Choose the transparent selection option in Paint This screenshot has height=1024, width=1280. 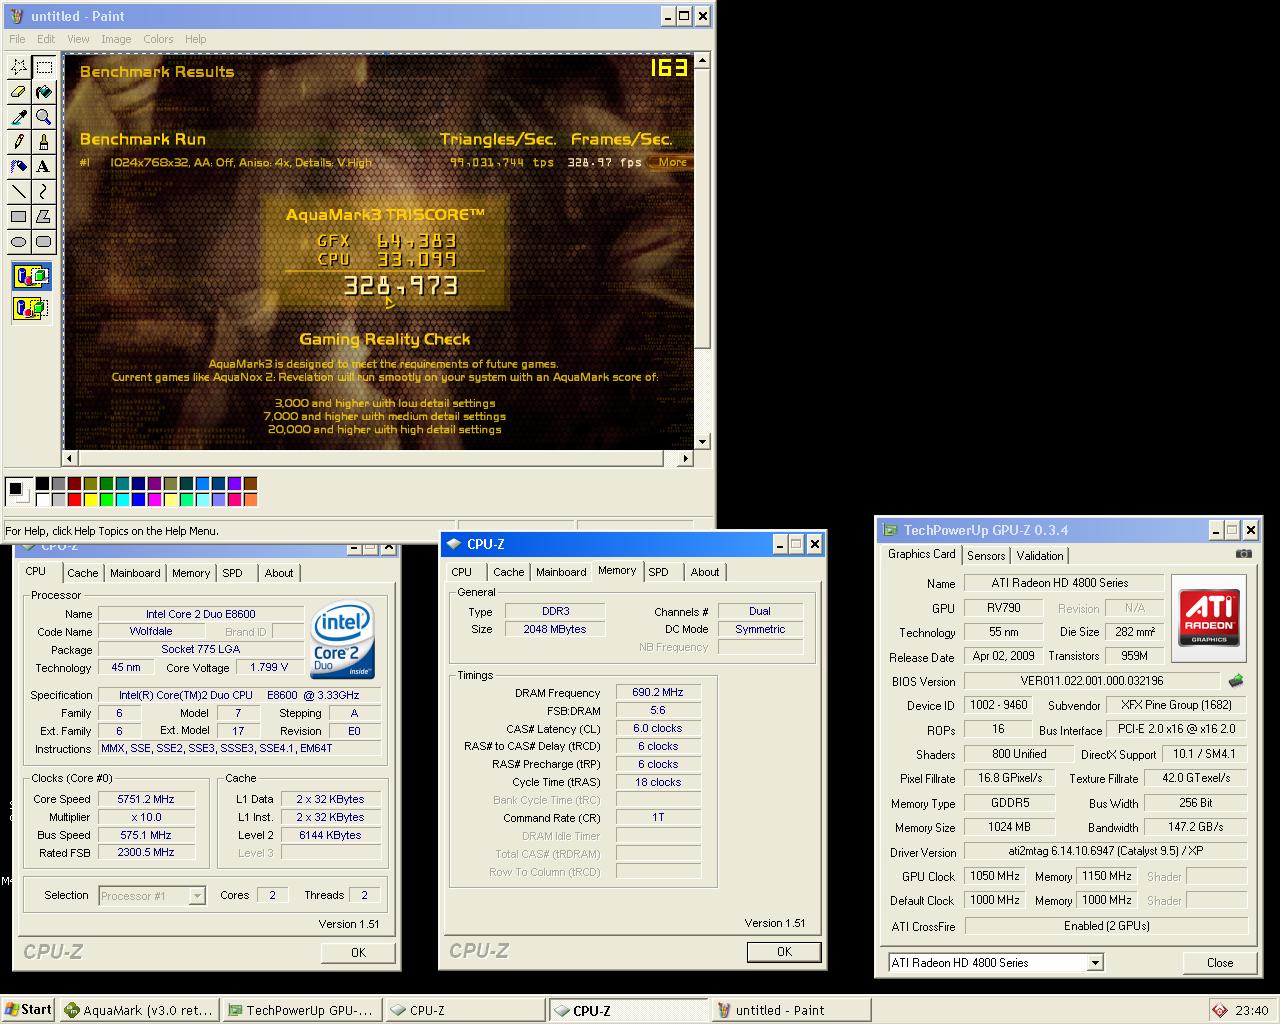[31, 307]
